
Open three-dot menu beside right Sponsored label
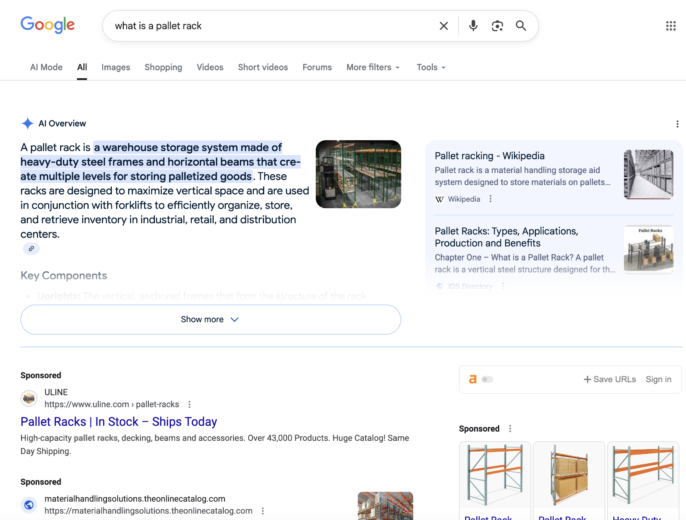pos(510,429)
